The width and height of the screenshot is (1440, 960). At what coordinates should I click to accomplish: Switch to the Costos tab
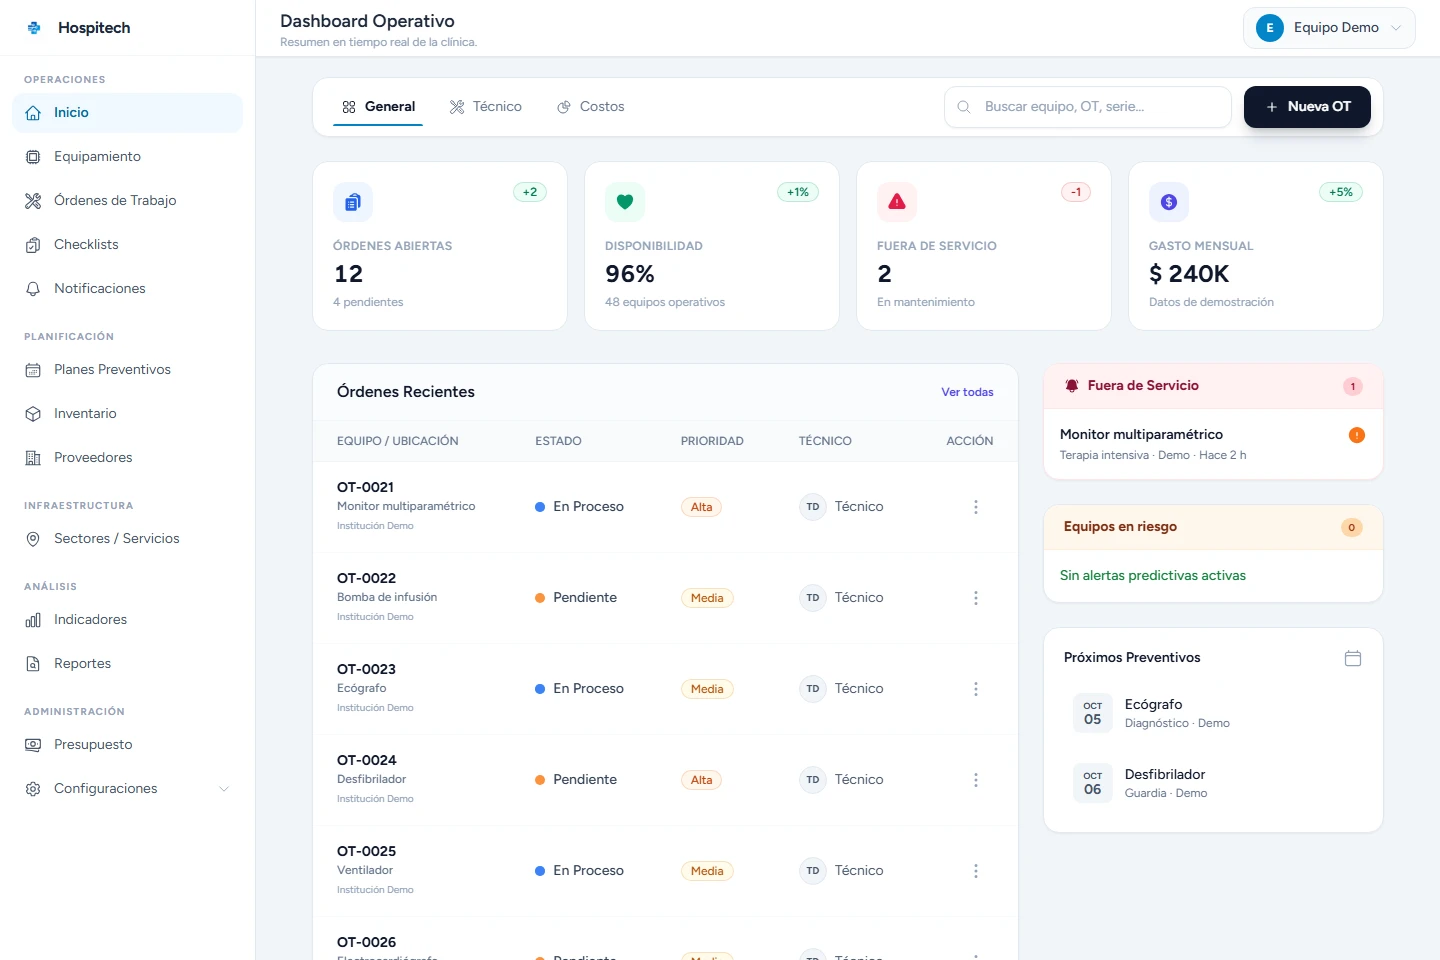tap(591, 107)
